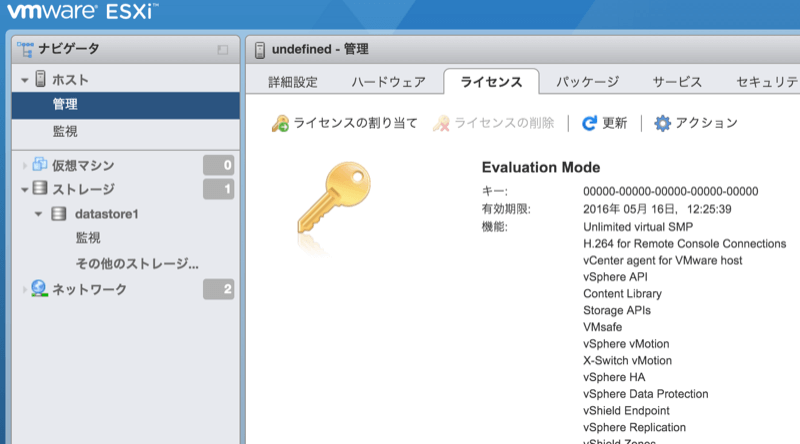Switch to the サービス tab

pyautogui.click(x=677, y=82)
